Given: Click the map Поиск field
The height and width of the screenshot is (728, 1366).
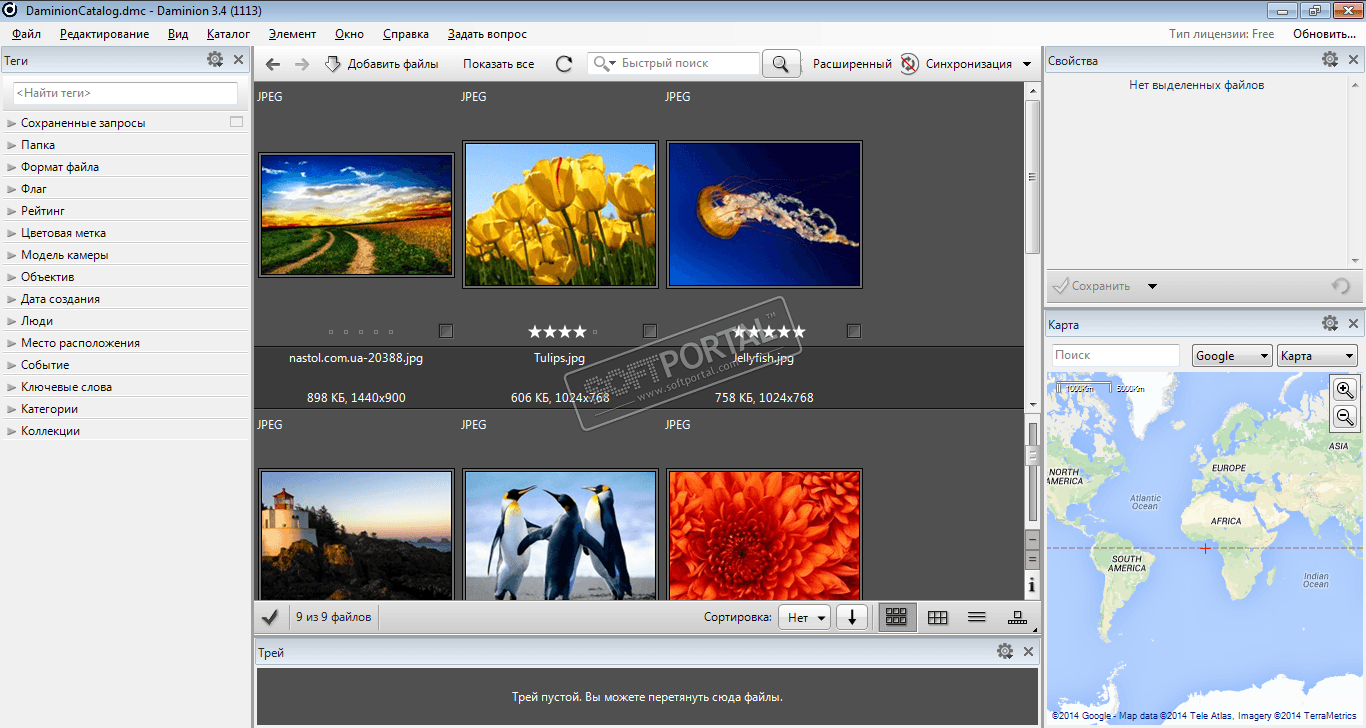Looking at the screenshot, I should click(x=1116, y=356).
